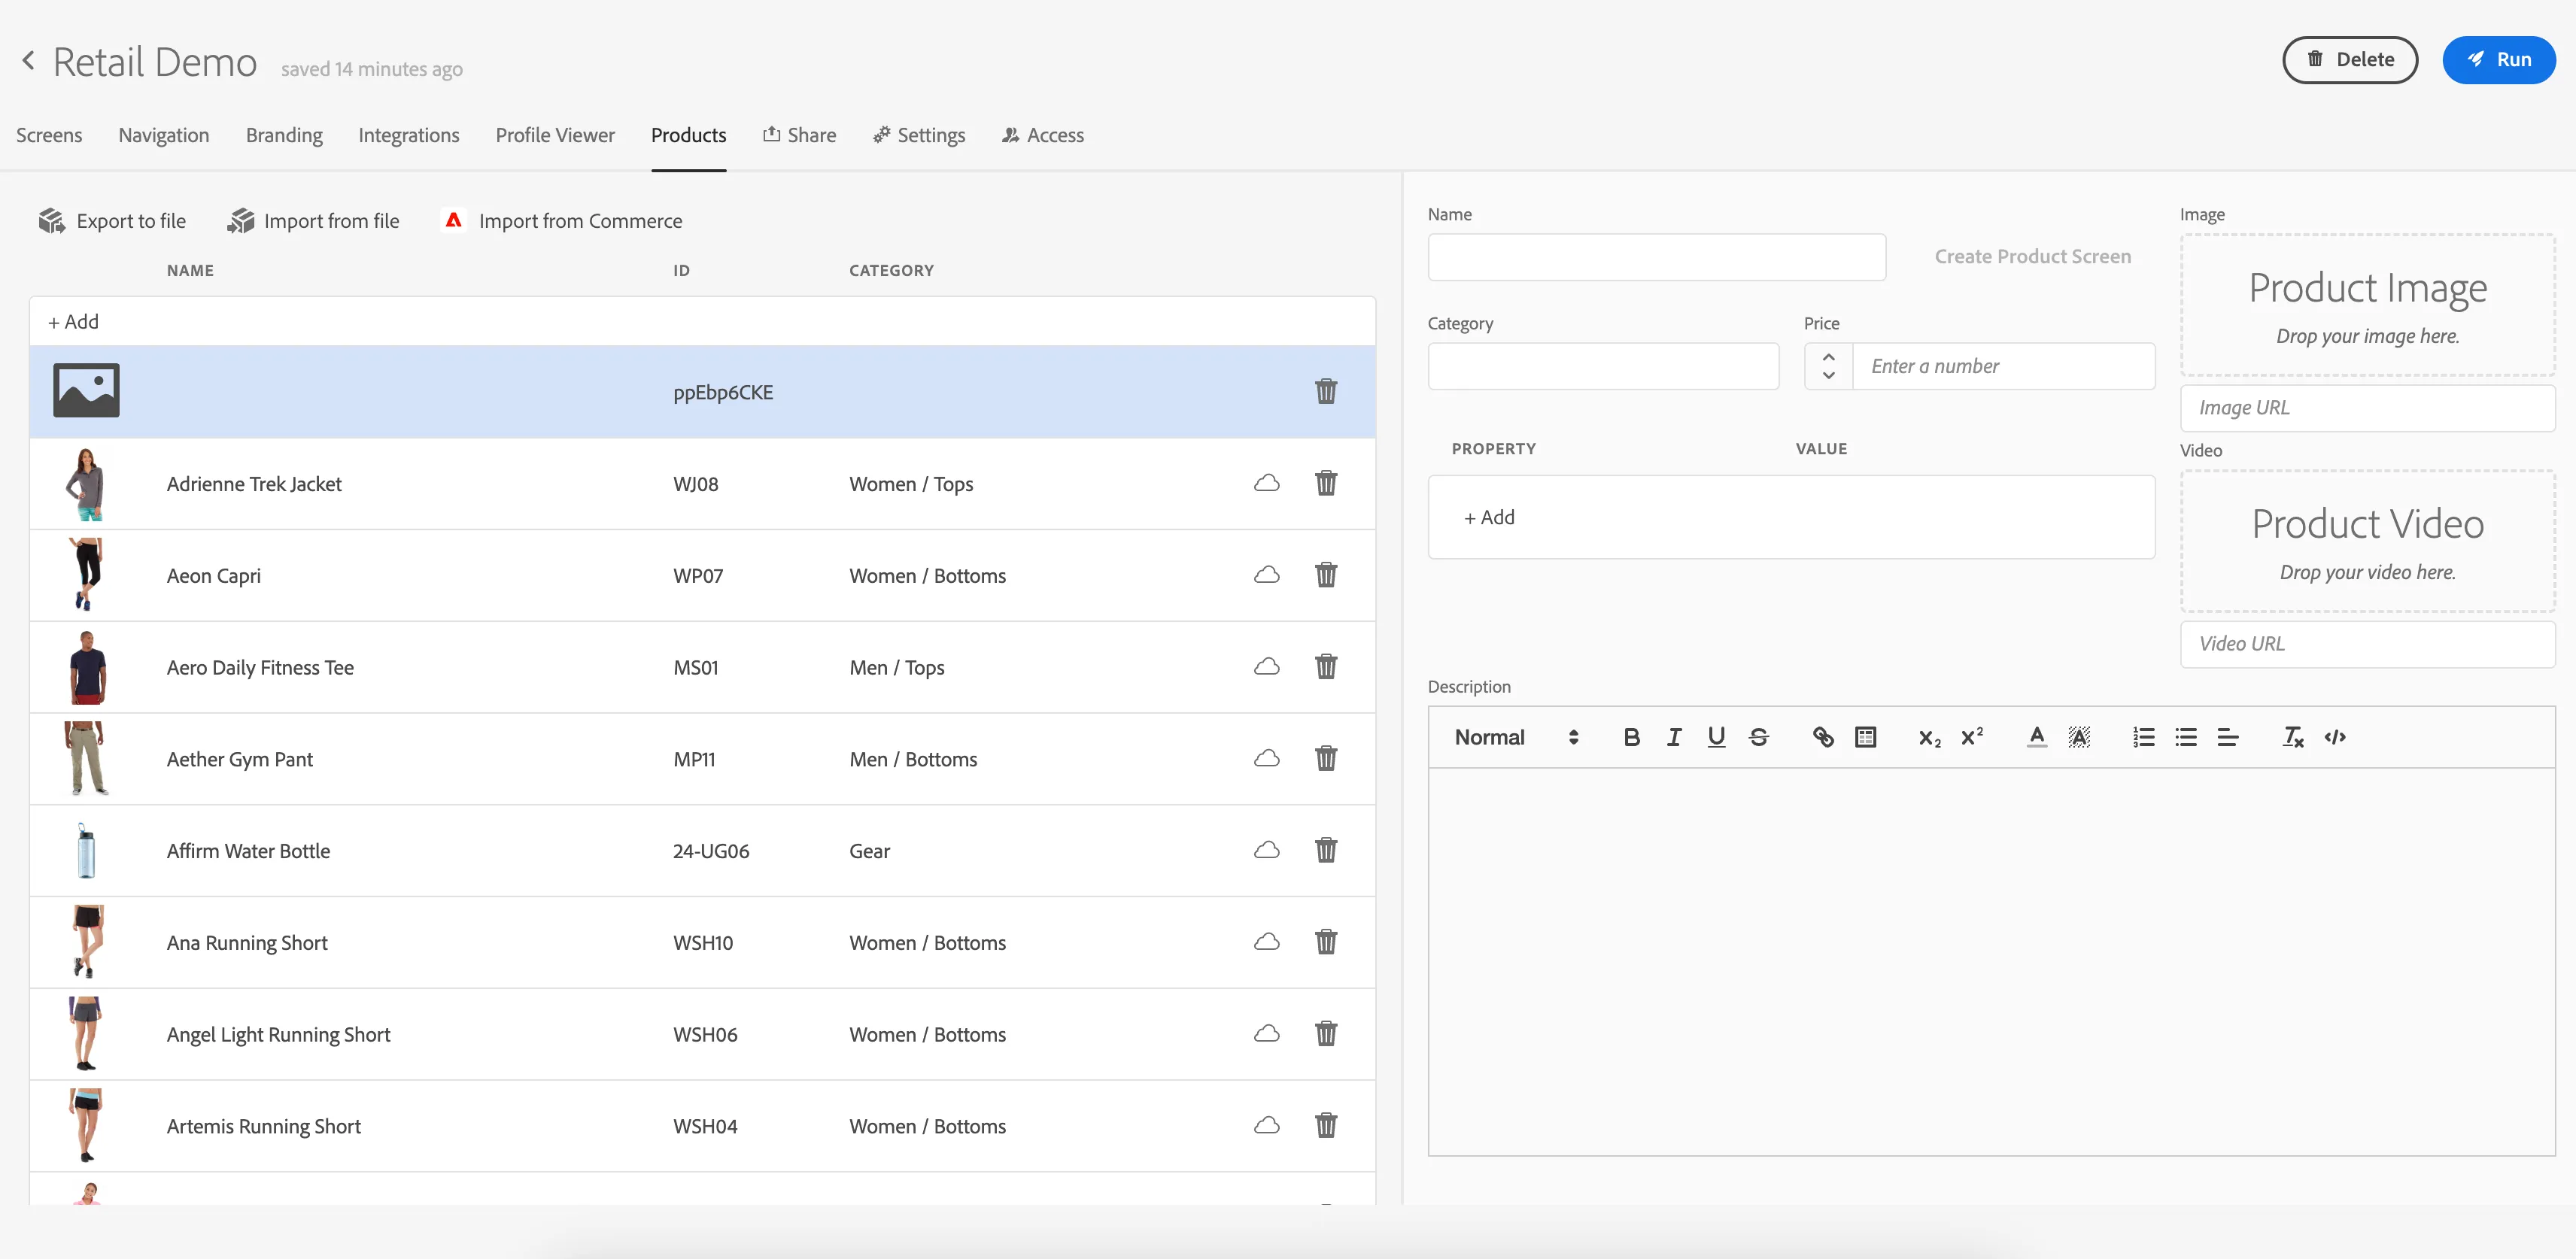The image size is (2576, 1259).
Task: Clear formatting in description editor
Action: tap(2292, 737)
